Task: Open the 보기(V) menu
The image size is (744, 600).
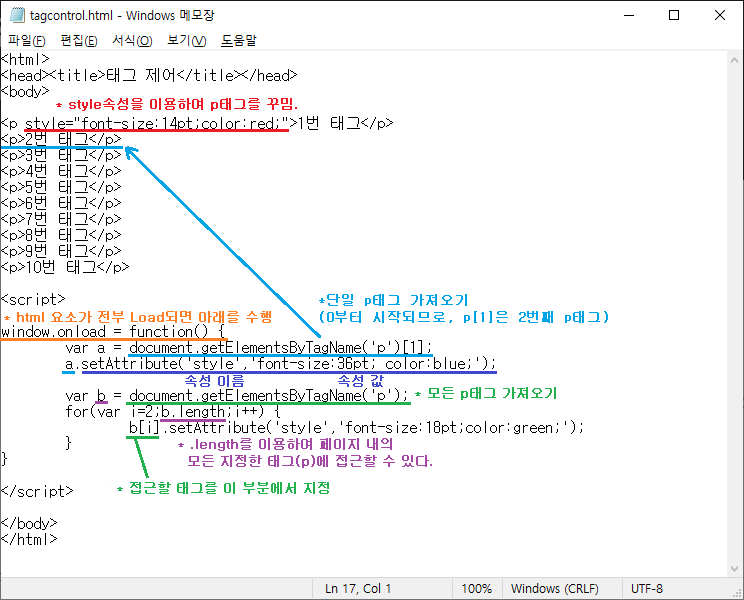Action: click(186, 41)
